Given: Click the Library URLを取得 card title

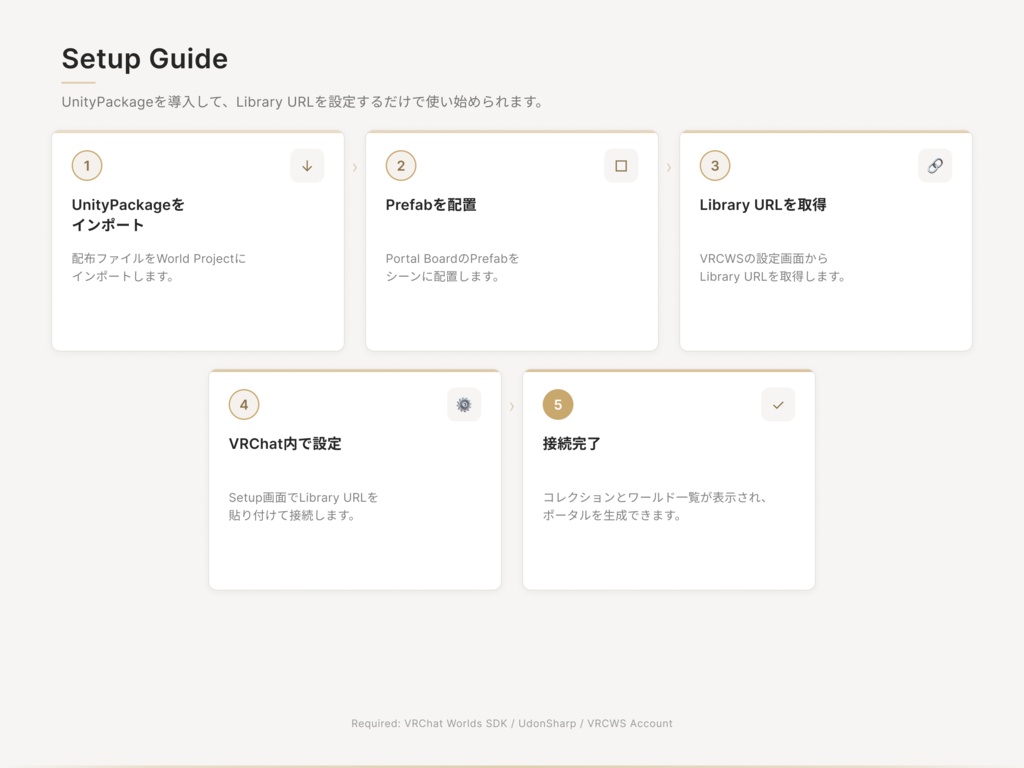Looking at the screenshot, I should point(763,205).
